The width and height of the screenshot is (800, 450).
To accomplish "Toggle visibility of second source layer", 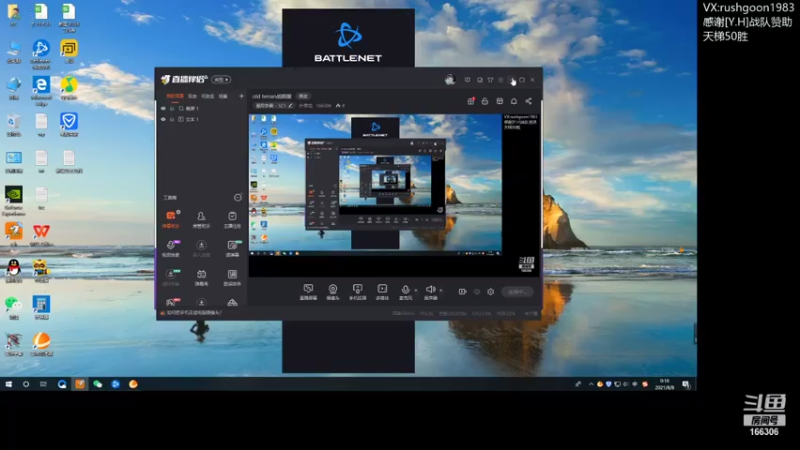I will (x=163, y=119).
